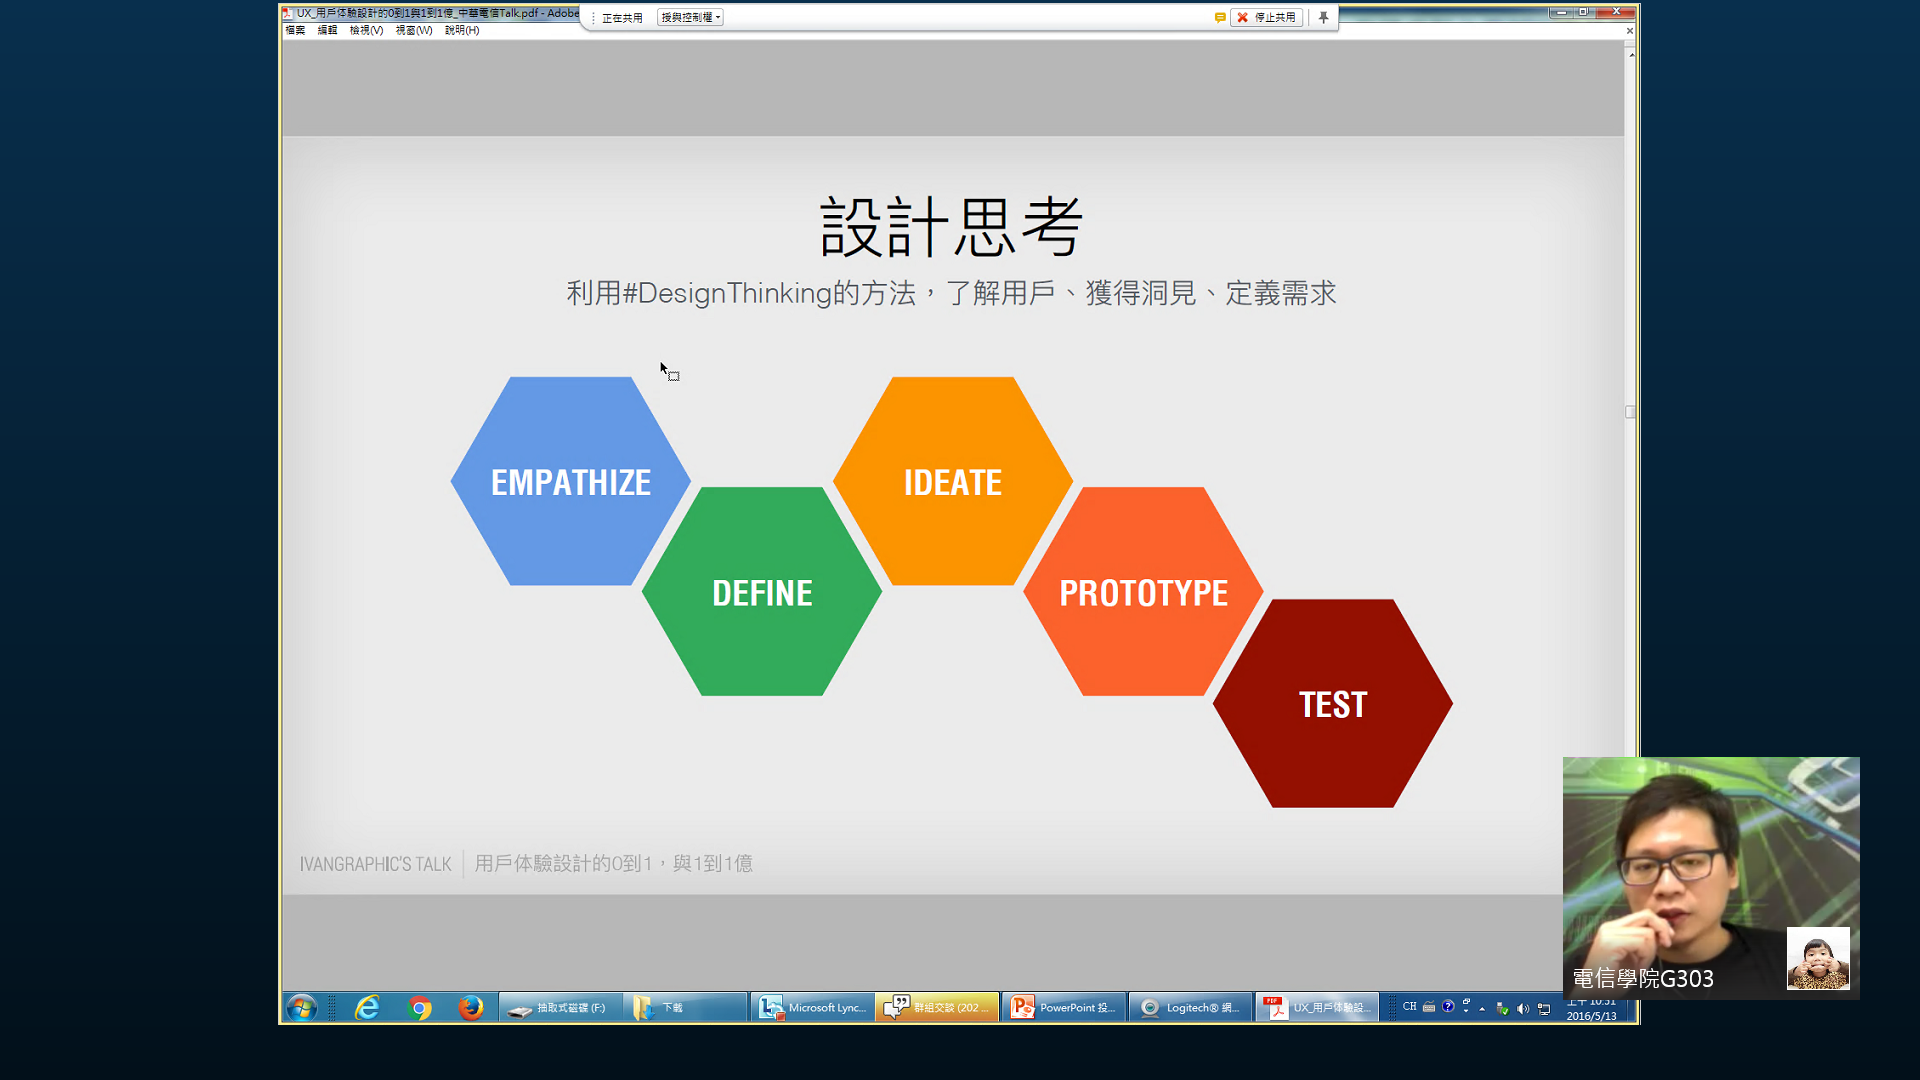Open the 授與控制權 give control dropdown
This screenshot has height=1080, width=1920.
(x=690, y=17)
